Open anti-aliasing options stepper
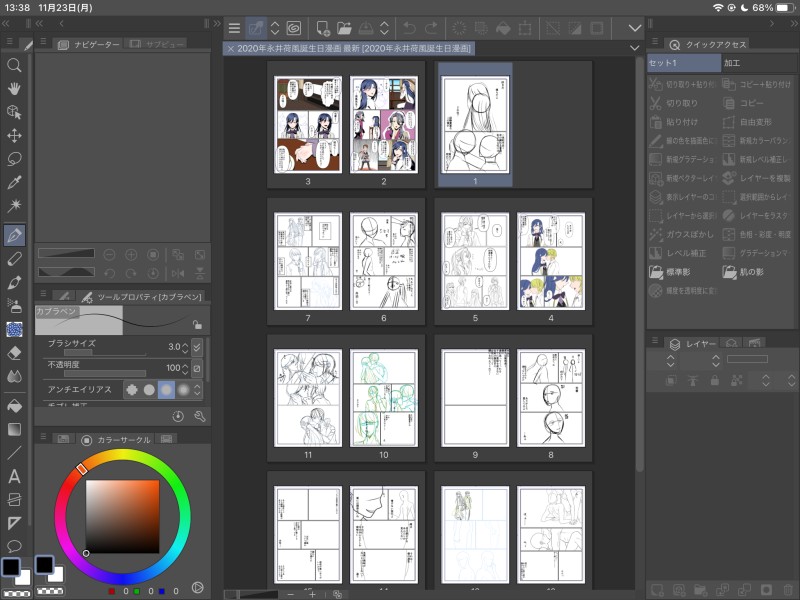This screenshot has width=800, height=600. coord(197,390)
